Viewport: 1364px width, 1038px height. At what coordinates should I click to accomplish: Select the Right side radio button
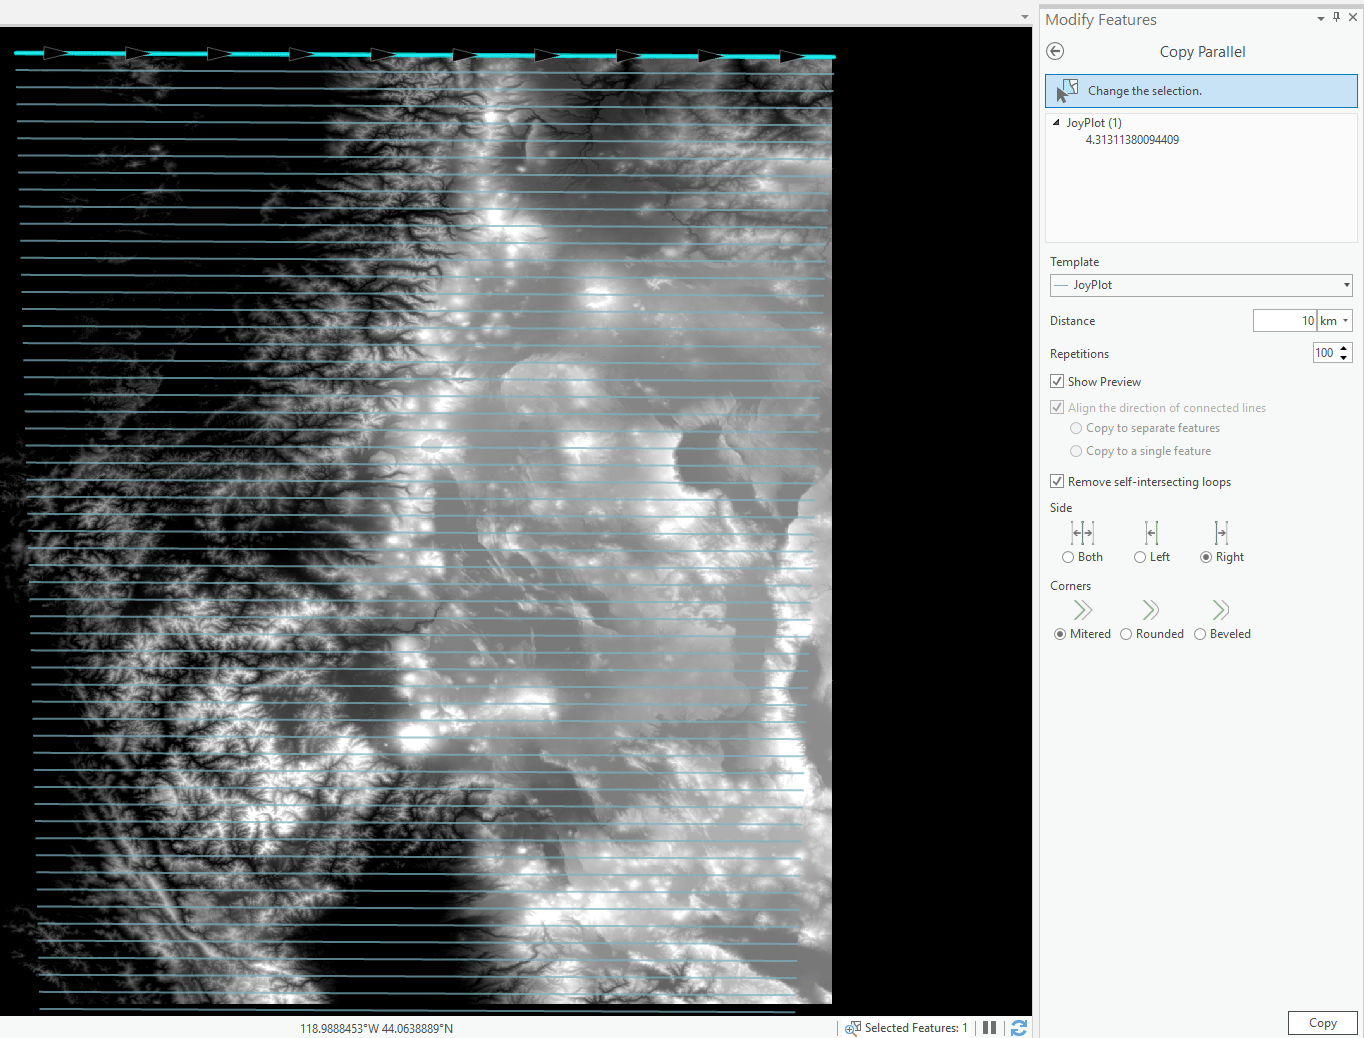pos(1206,557)
